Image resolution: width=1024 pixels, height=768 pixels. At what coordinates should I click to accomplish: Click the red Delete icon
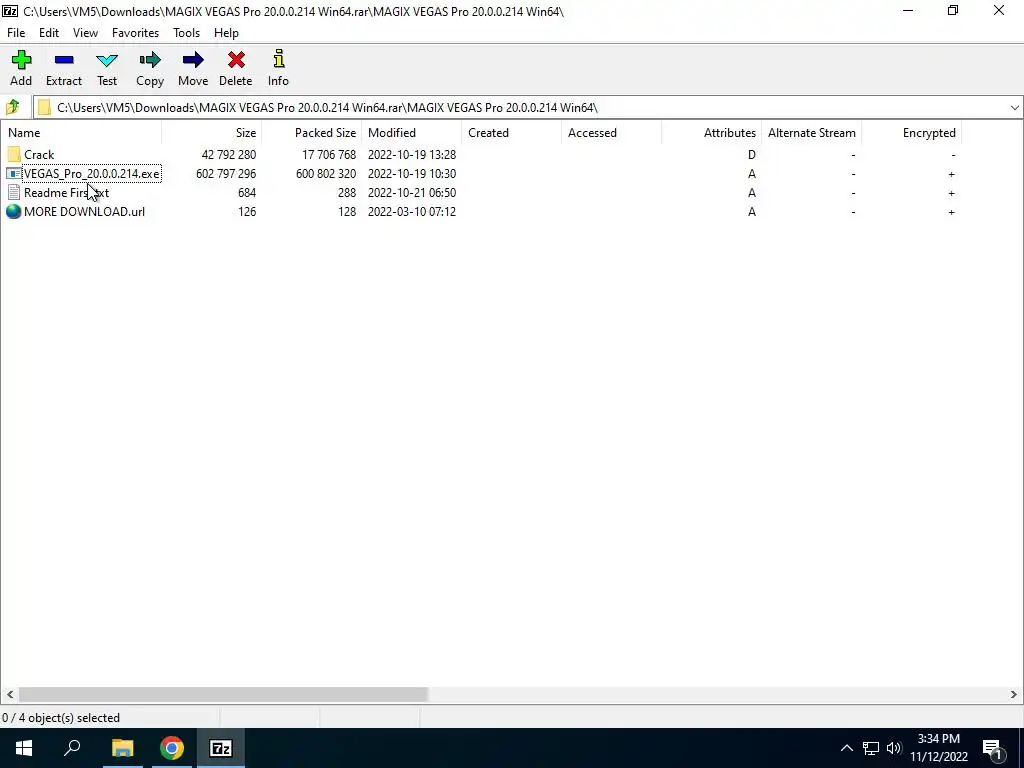[x=236, y=61]
